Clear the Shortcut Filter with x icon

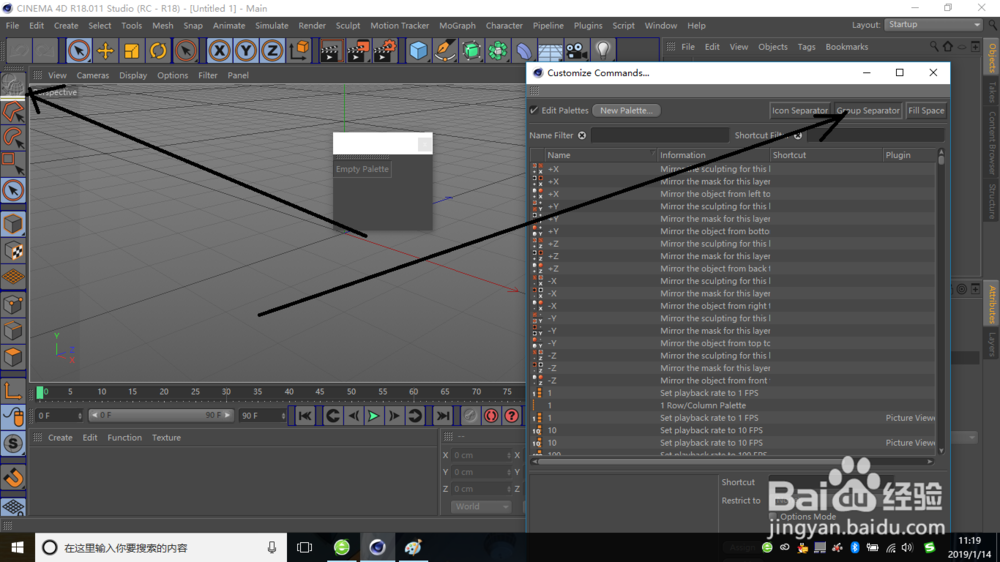click(797, 135)
